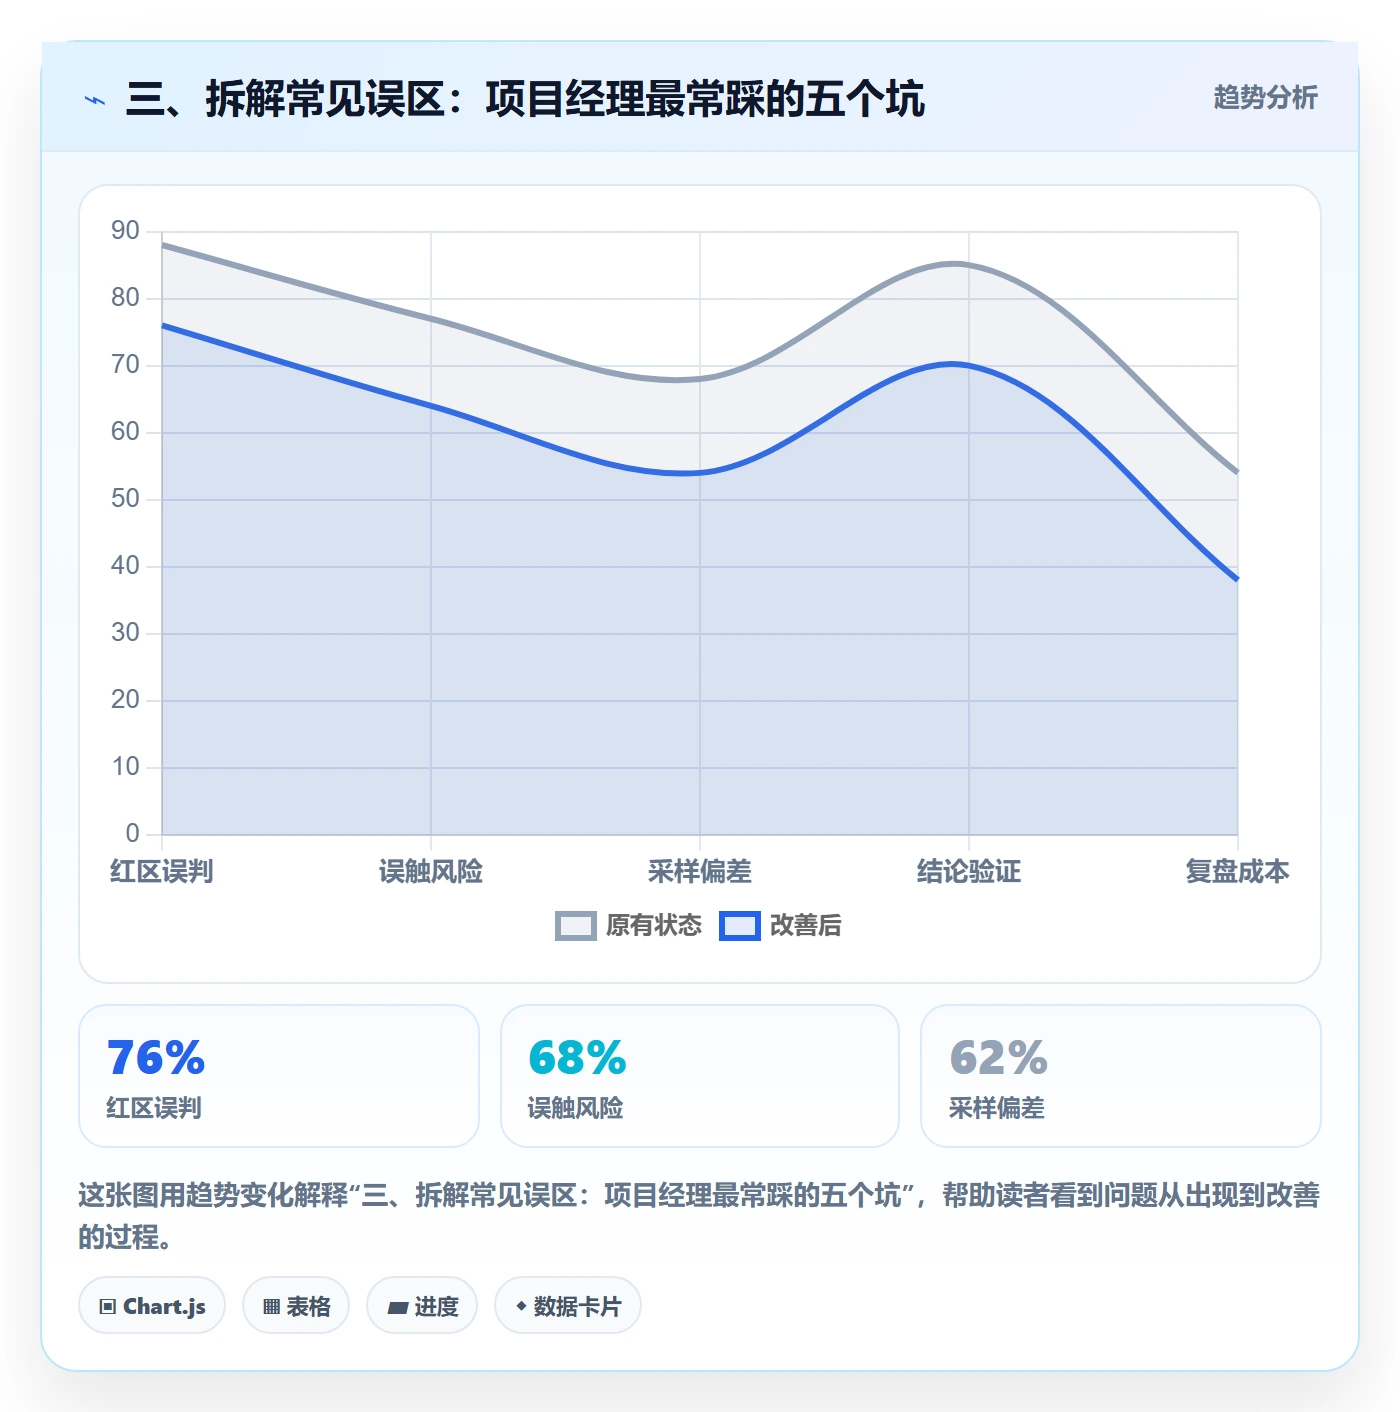The image size is (1400, 1412).
Task: Click the 红区误判 x-axis label
Action: click(x=162, y=872)
